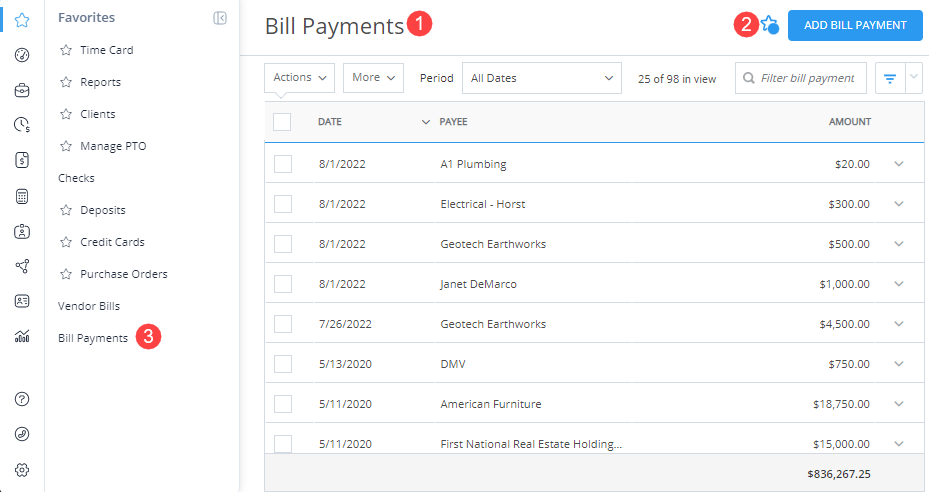Screen dimensions: 929x492
Task: Select the American Furniture row checkbox
Action: click(x=283, y=404)
